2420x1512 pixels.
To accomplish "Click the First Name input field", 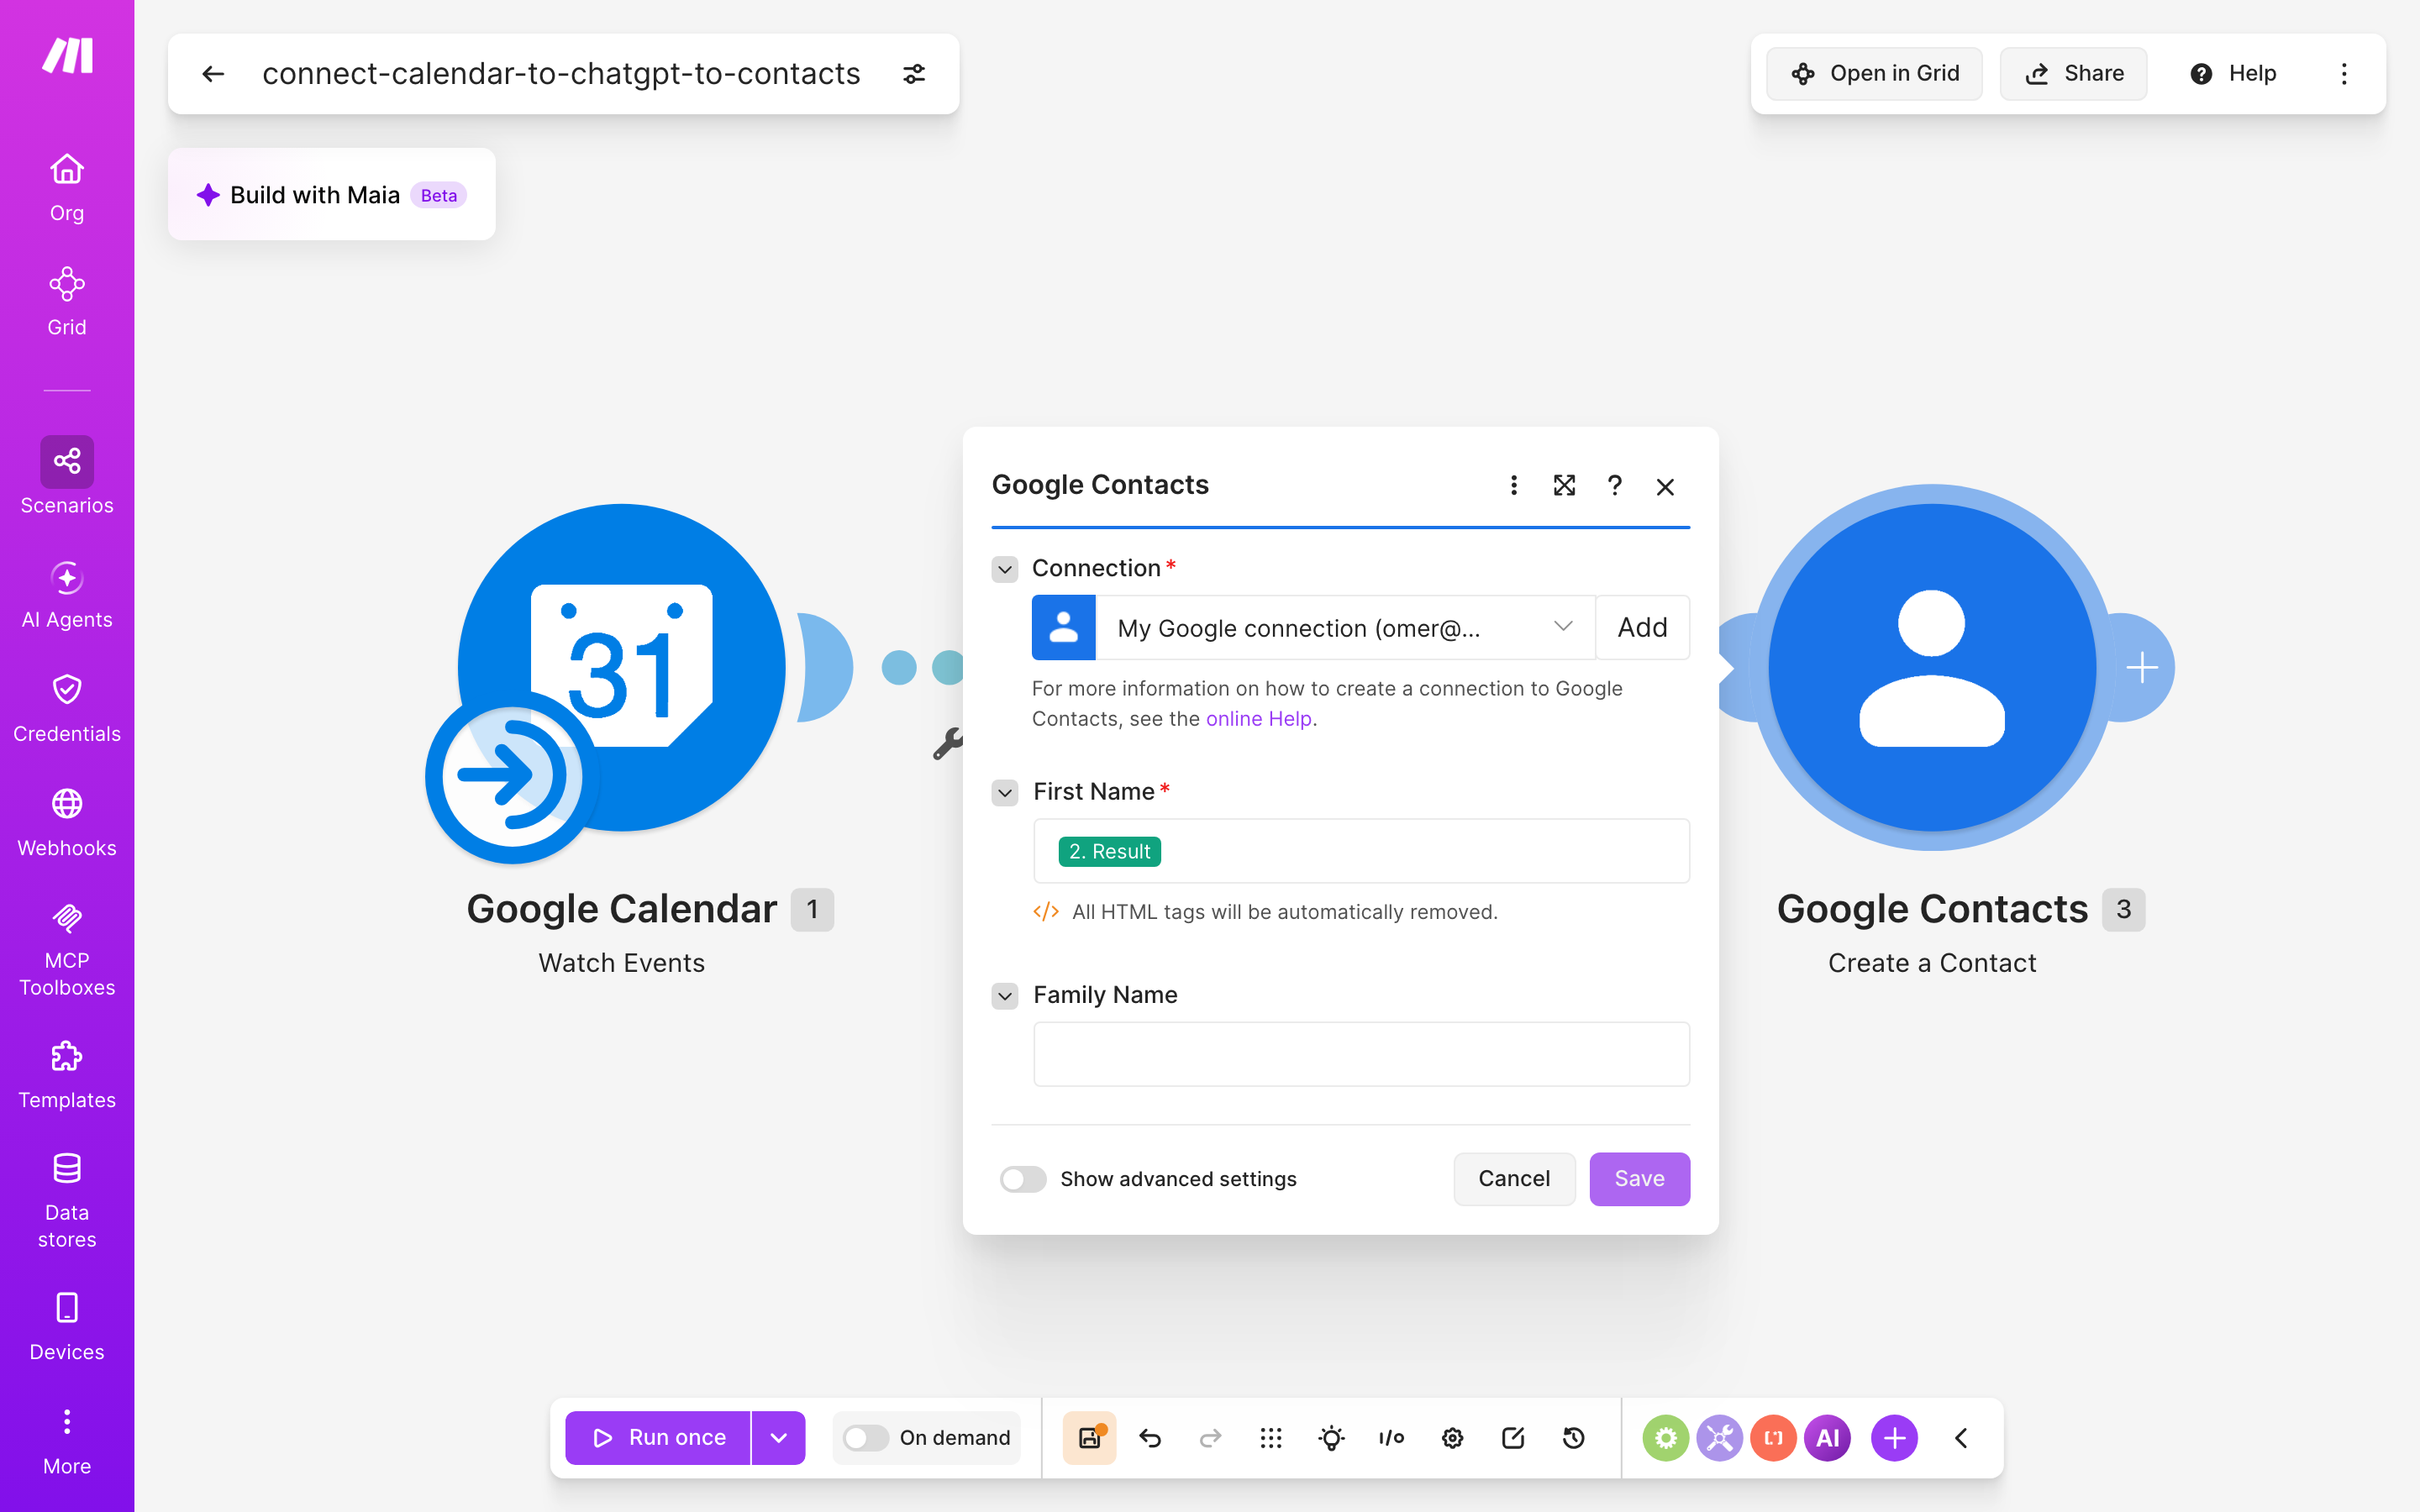I will pos(1361,851).
